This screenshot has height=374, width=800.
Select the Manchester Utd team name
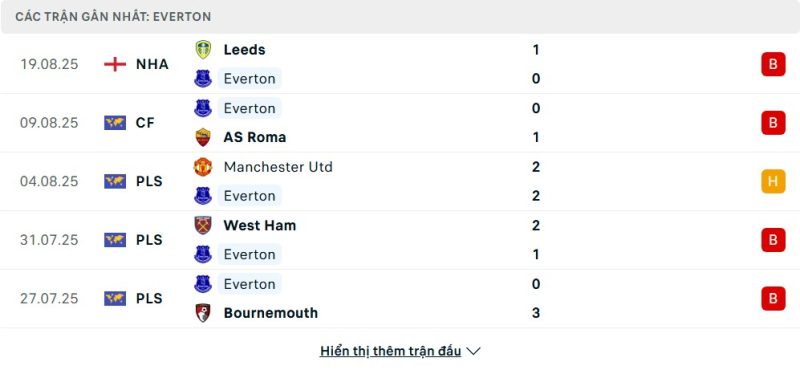[278, 167]
